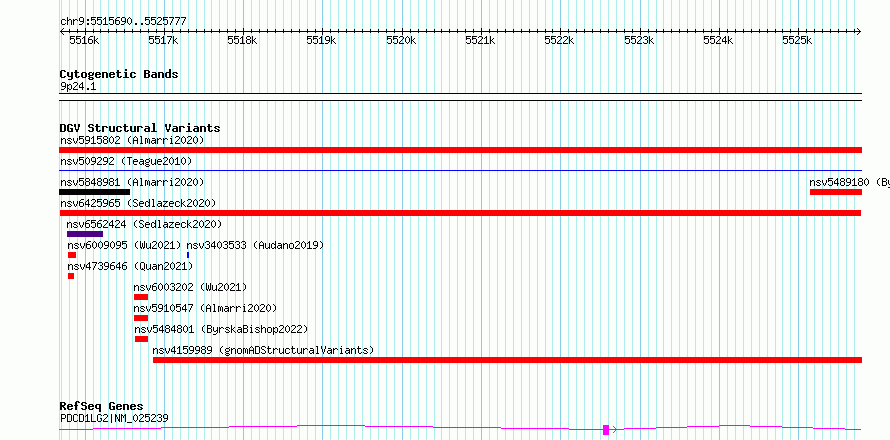The width and height of the screenshot is (890, 440).
Task: Select the black bar under nsv5848981
Action: (95, 192)
